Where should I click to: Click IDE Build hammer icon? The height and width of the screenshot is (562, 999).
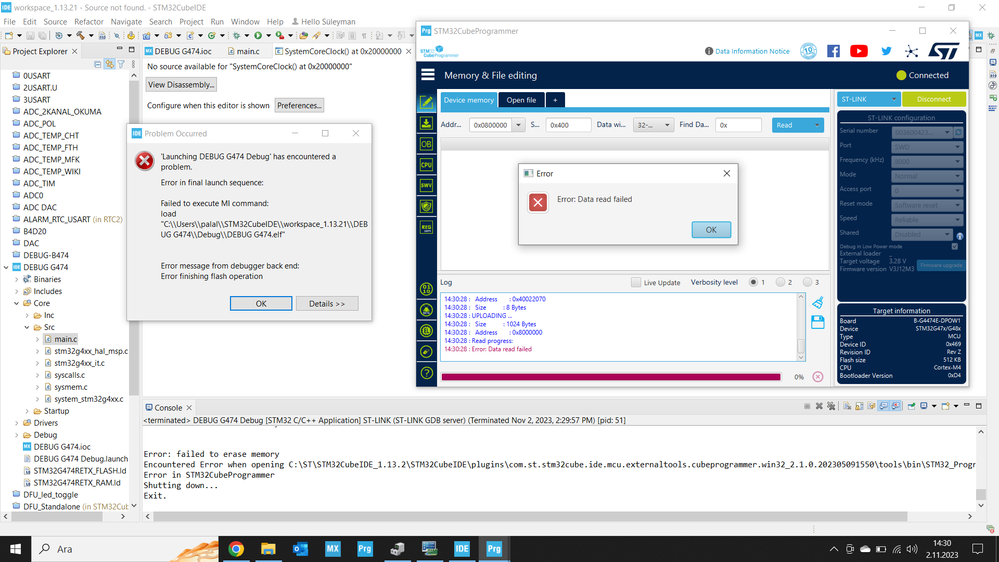pos(81,36)
